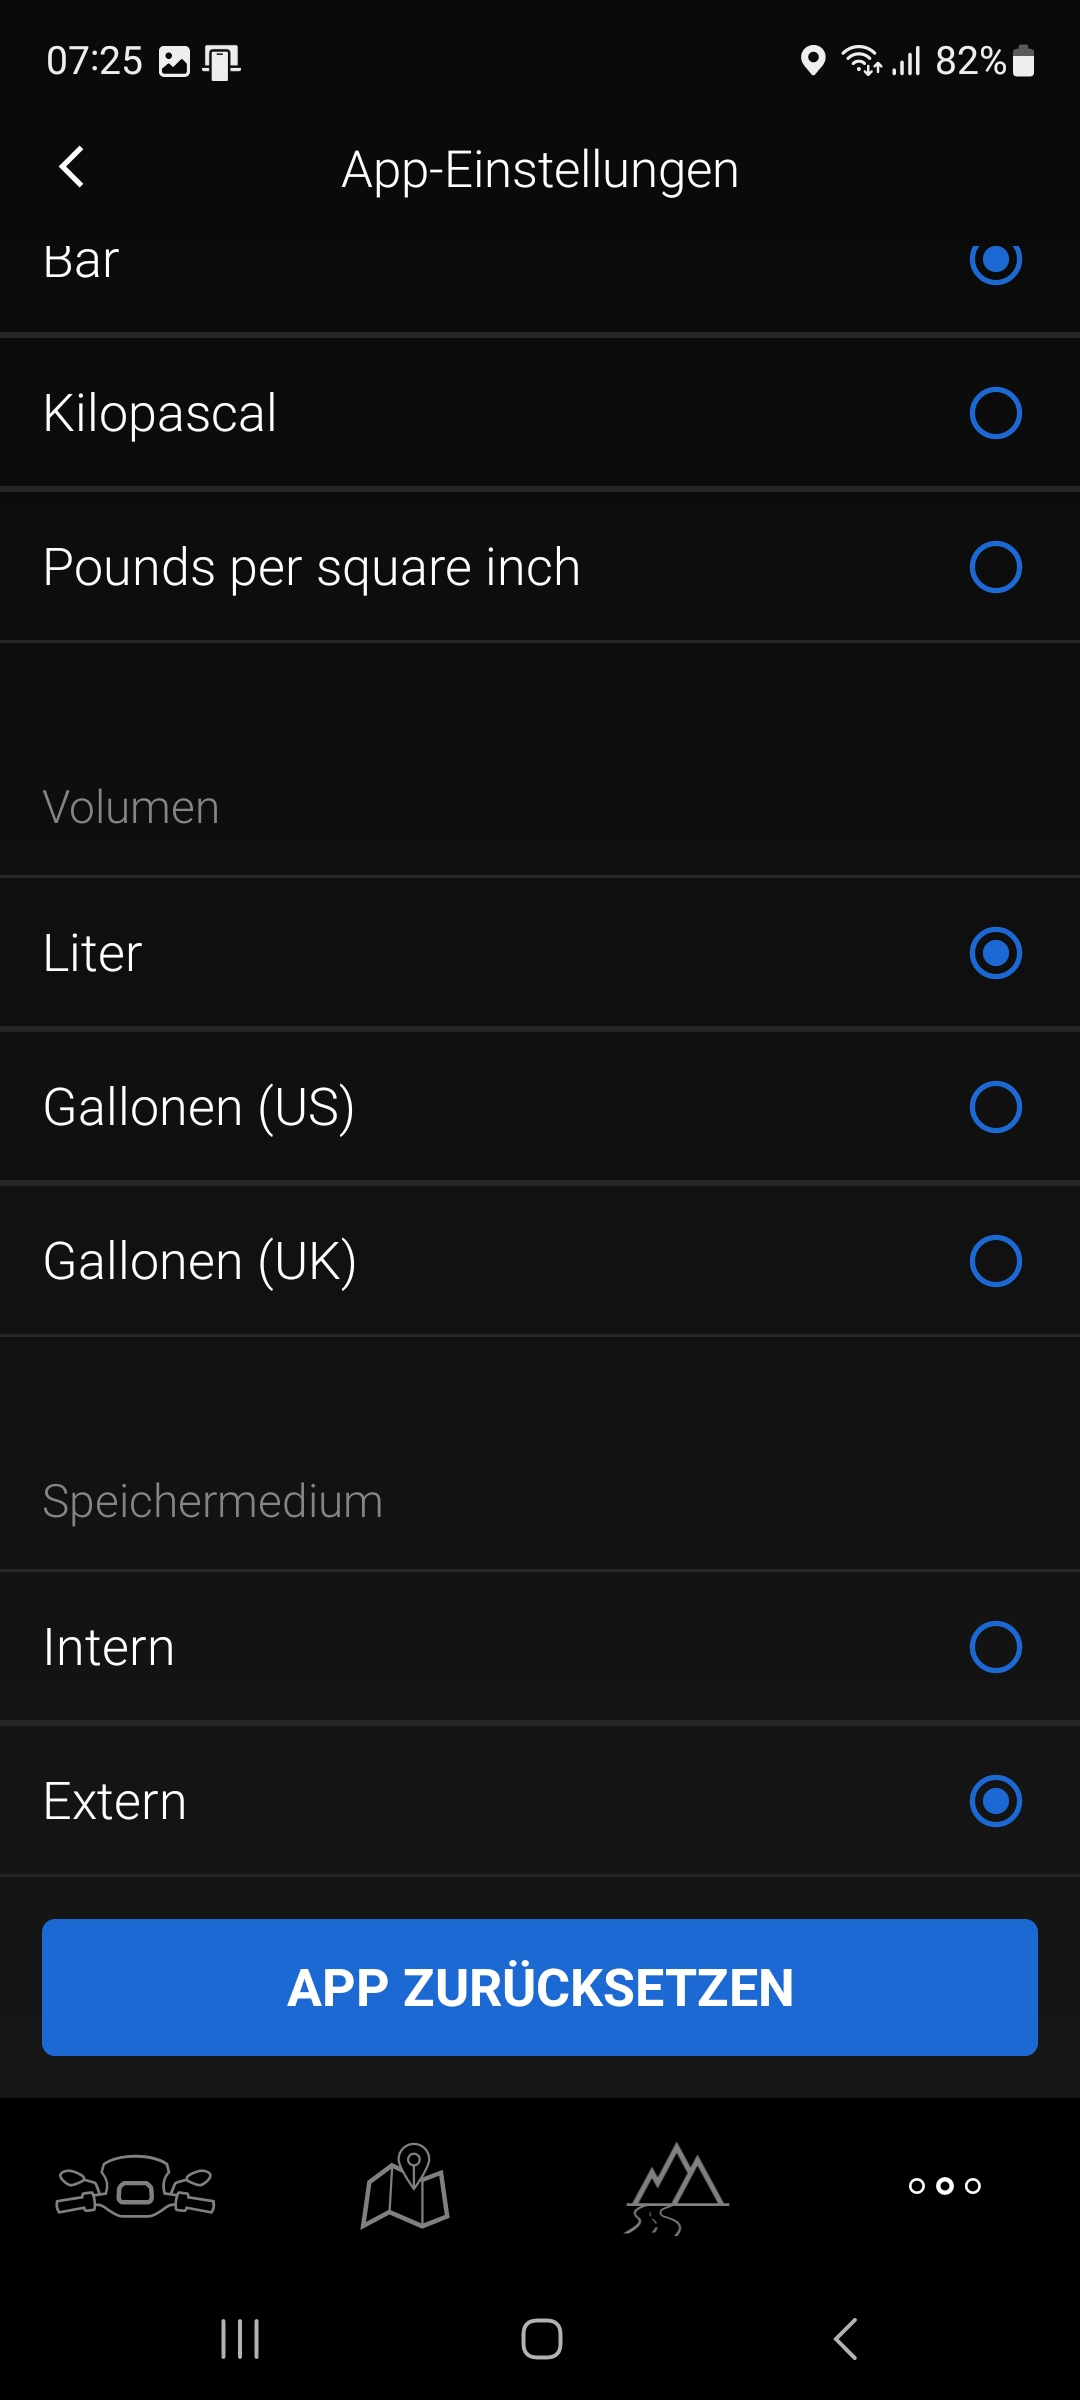
Task: Tap the Android system back button
Action: pyautogui.click(x=845, y=2339)
